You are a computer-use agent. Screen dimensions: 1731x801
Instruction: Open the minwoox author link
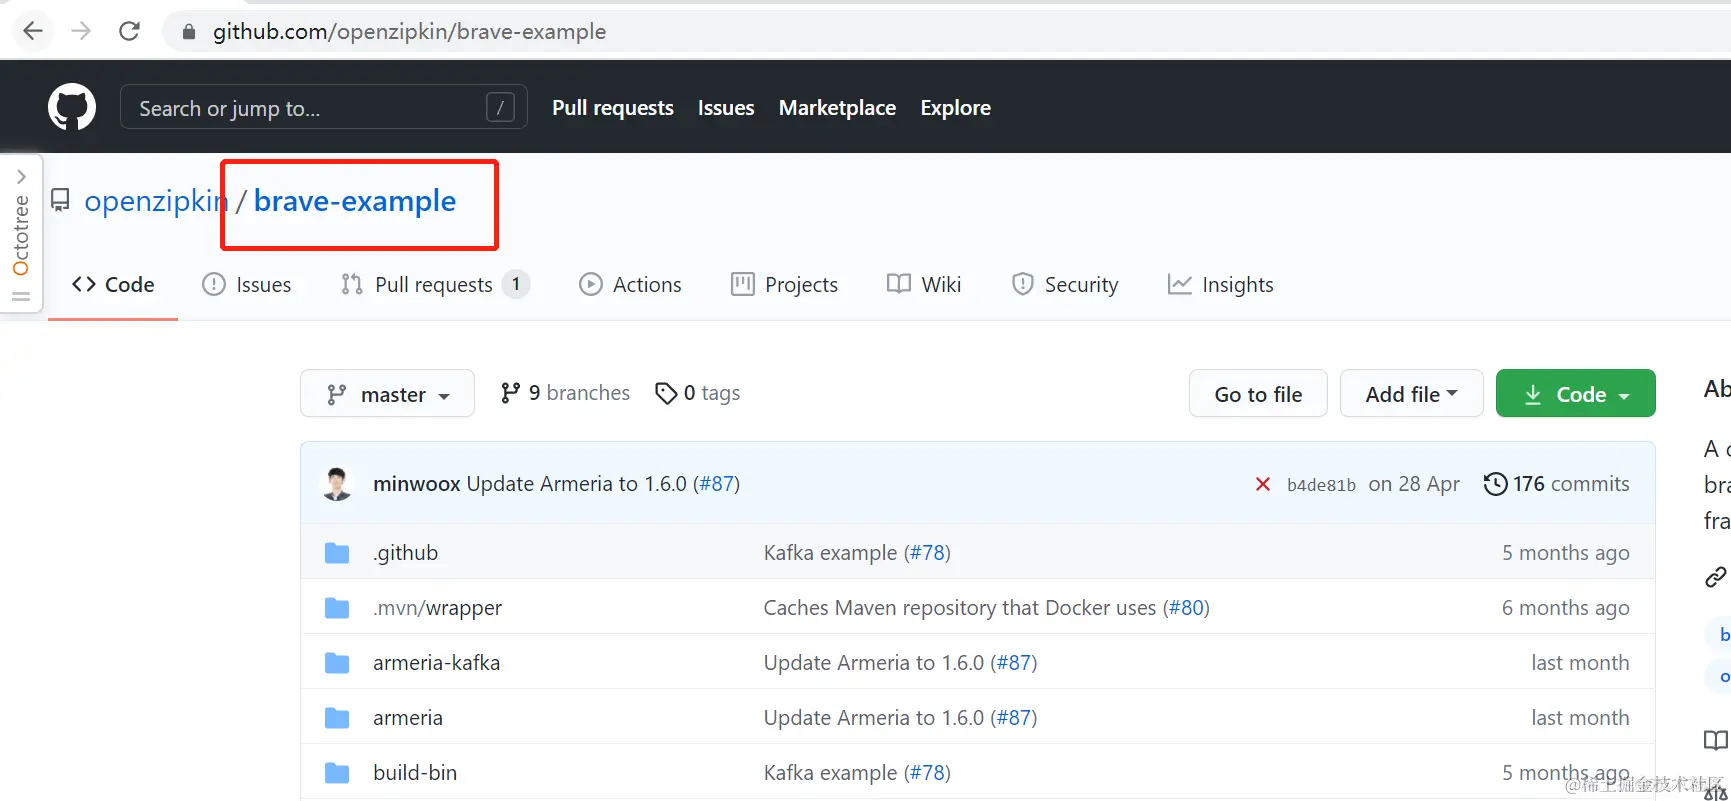click(416, 484)
